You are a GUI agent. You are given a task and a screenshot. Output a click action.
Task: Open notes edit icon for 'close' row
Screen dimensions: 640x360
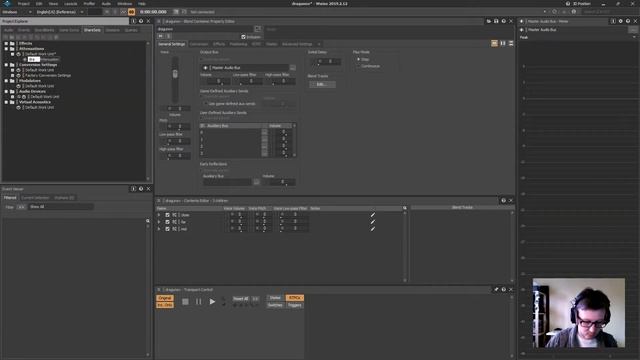pos(373,215)
